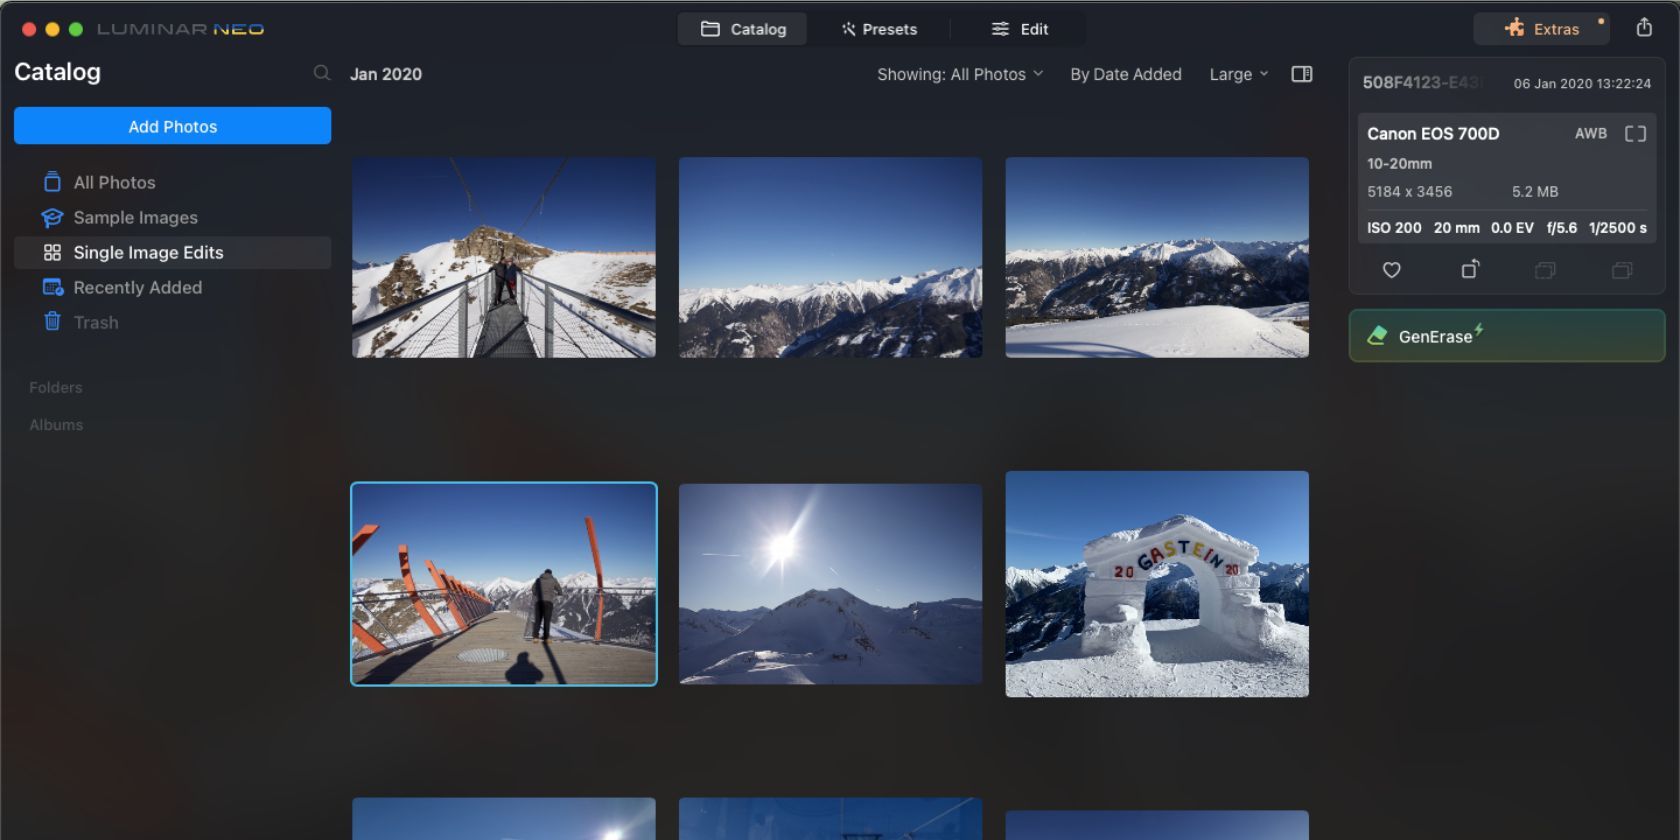Open the By Date Added sort menu
The height and width of the screenshot is (840, 1680).
(1125, 74)
